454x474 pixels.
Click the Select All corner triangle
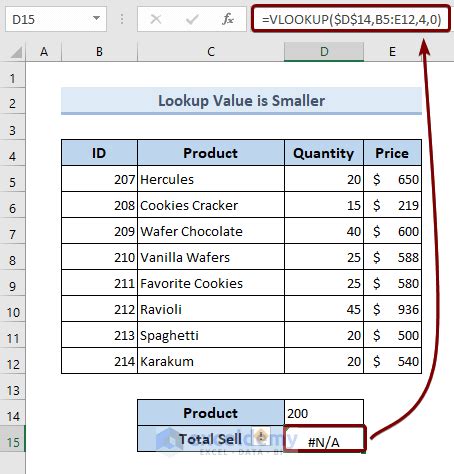pyautogui.click(x=15, y=52)
